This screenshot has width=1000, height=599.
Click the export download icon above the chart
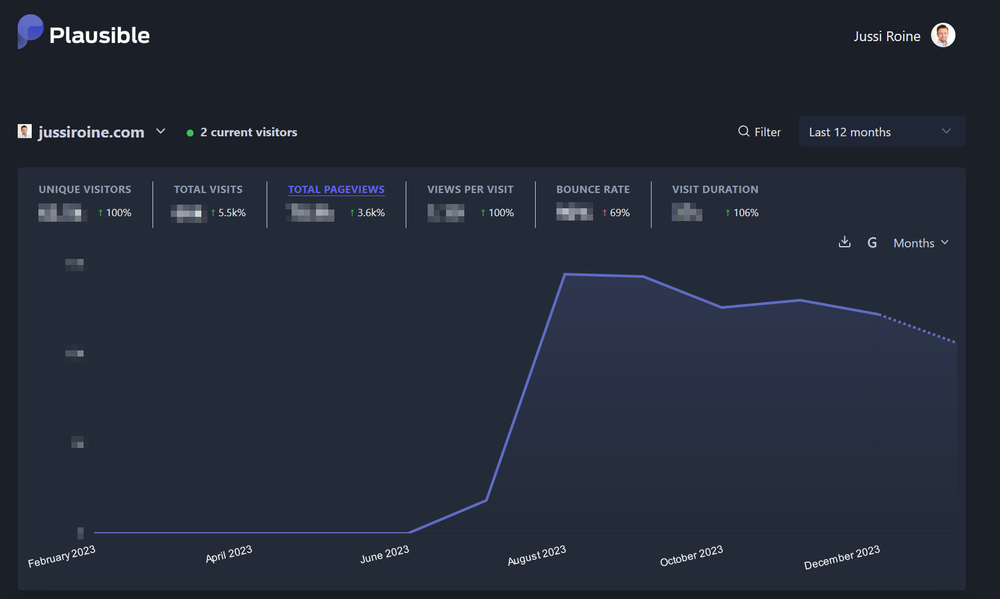pyautogui.click(x=844, y=242)
